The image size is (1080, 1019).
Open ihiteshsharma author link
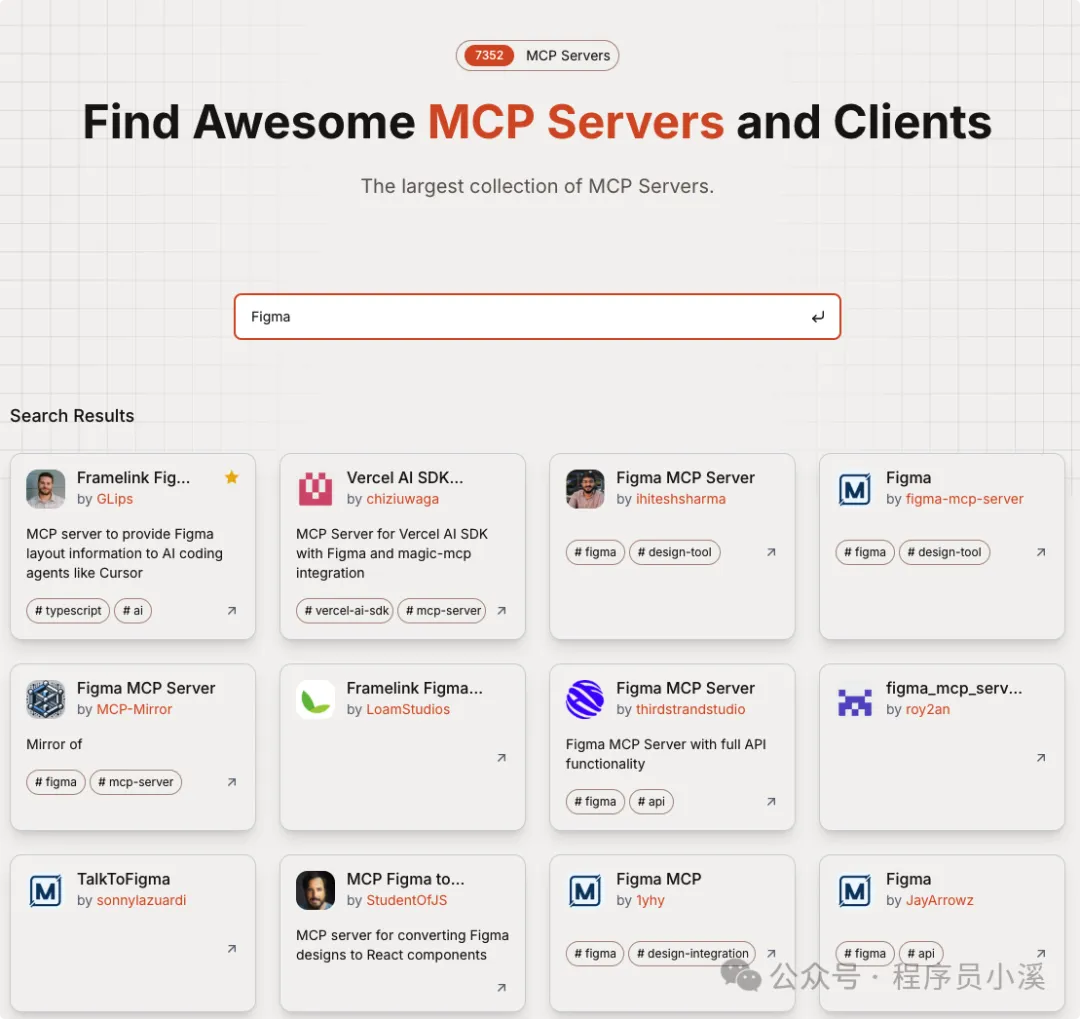coord(681,499)
